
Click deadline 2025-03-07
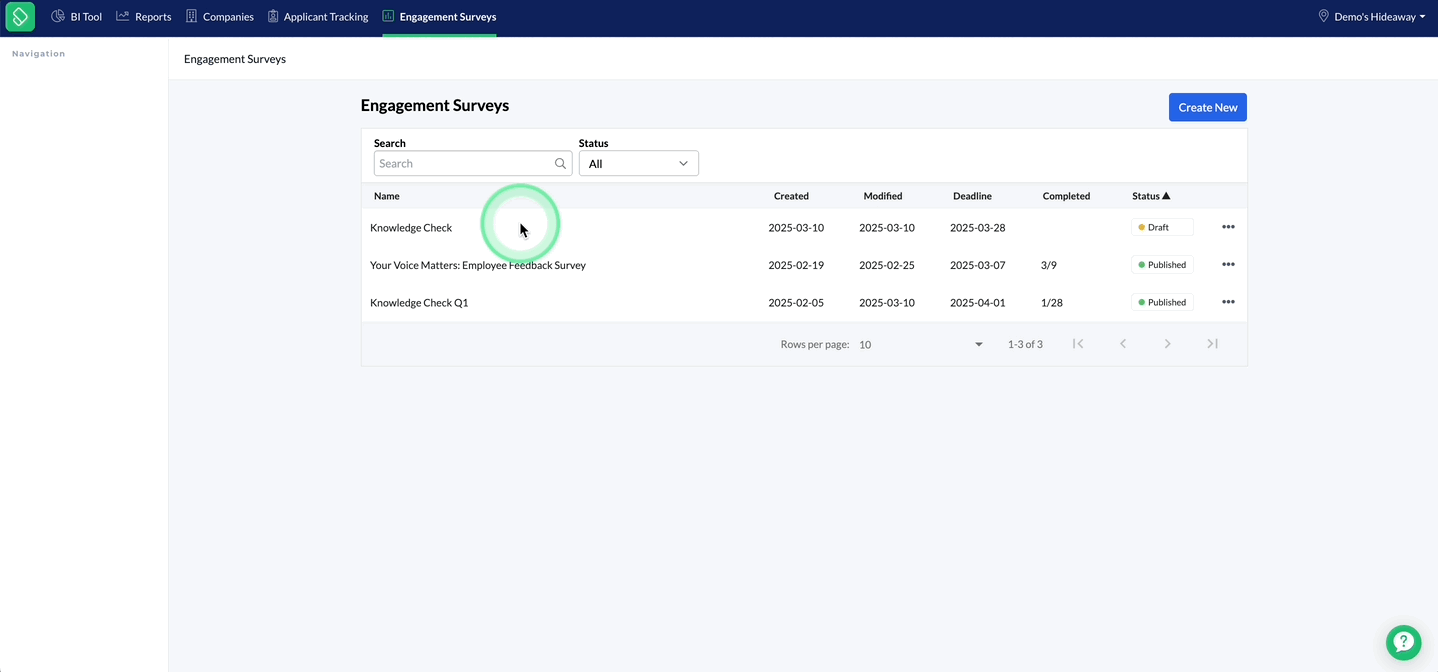[977, 265]
